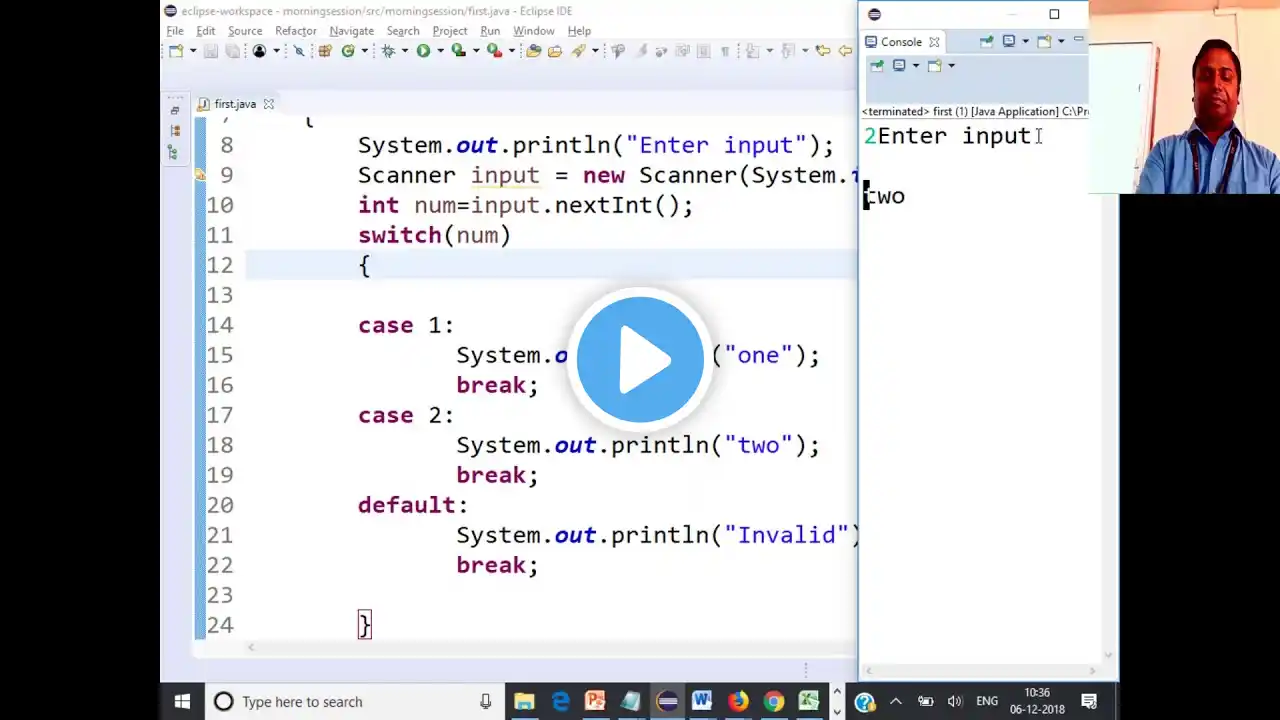Image resolution: width=1280 pixels, height=720 pixels.
Task: Open the File menu
Action: [175, 31]
